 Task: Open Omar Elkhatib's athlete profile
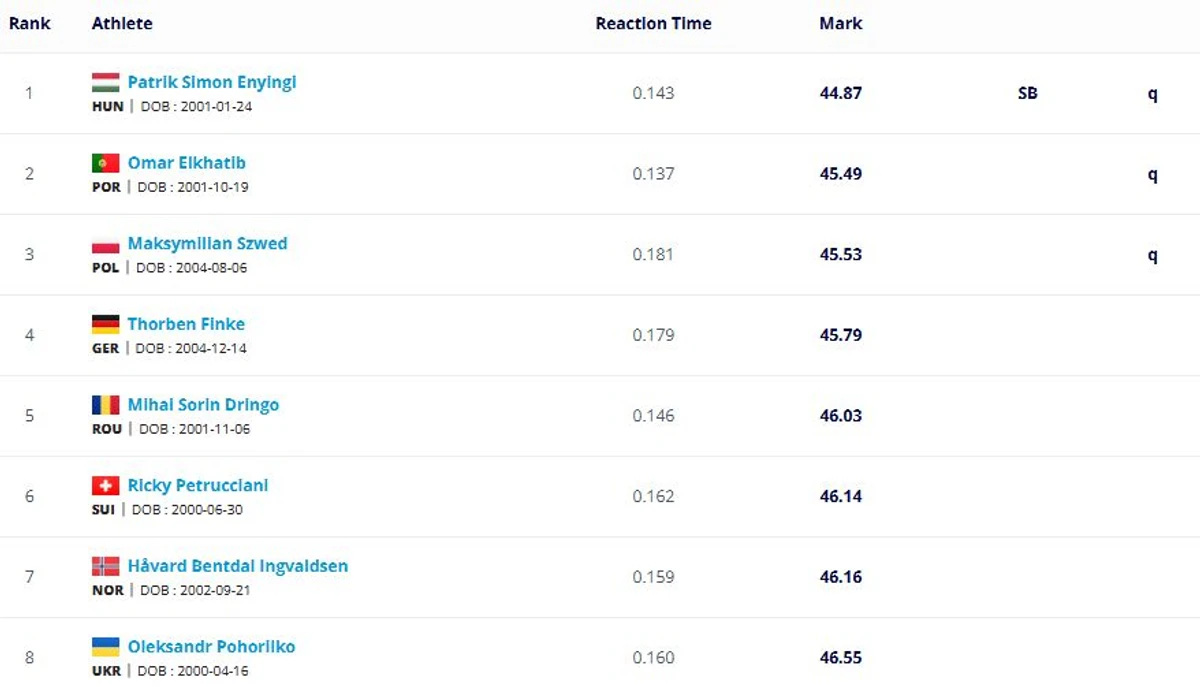187,163
